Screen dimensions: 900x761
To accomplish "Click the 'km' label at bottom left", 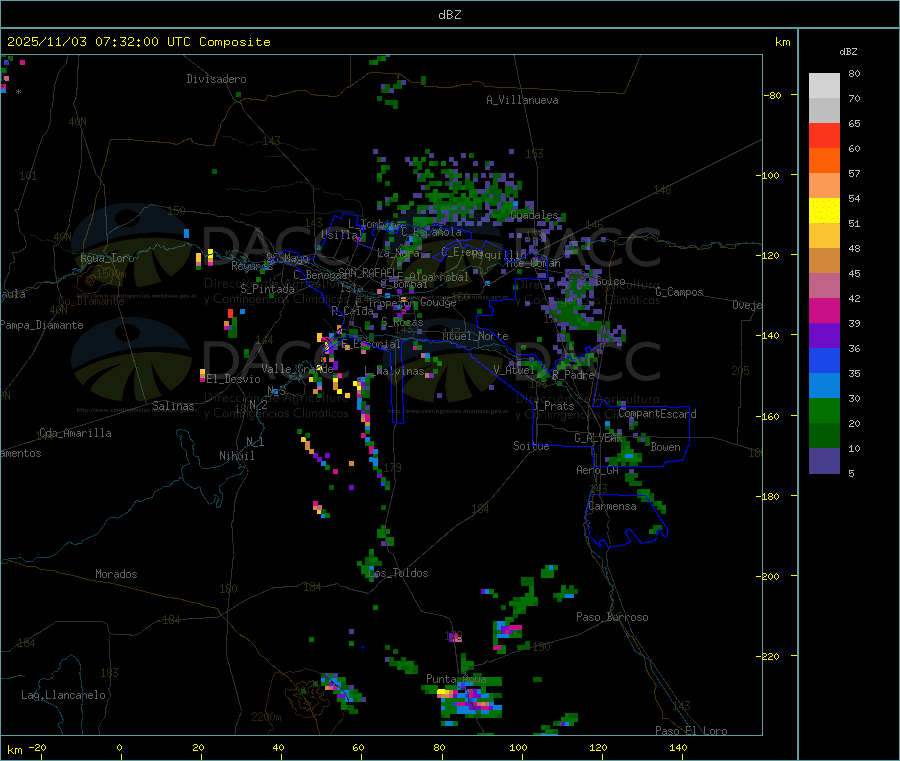I will (x=14, y=750).
